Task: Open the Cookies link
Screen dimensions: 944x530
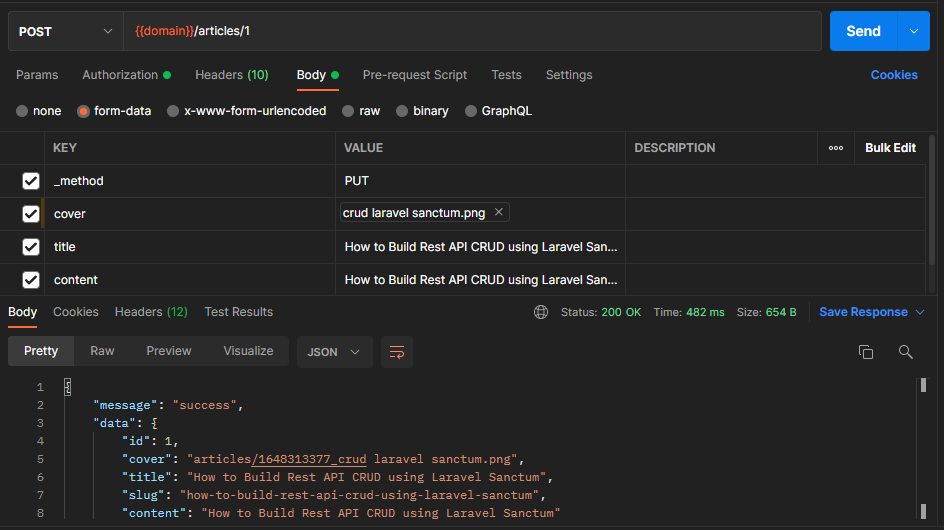Action: [x=894, y=75]
